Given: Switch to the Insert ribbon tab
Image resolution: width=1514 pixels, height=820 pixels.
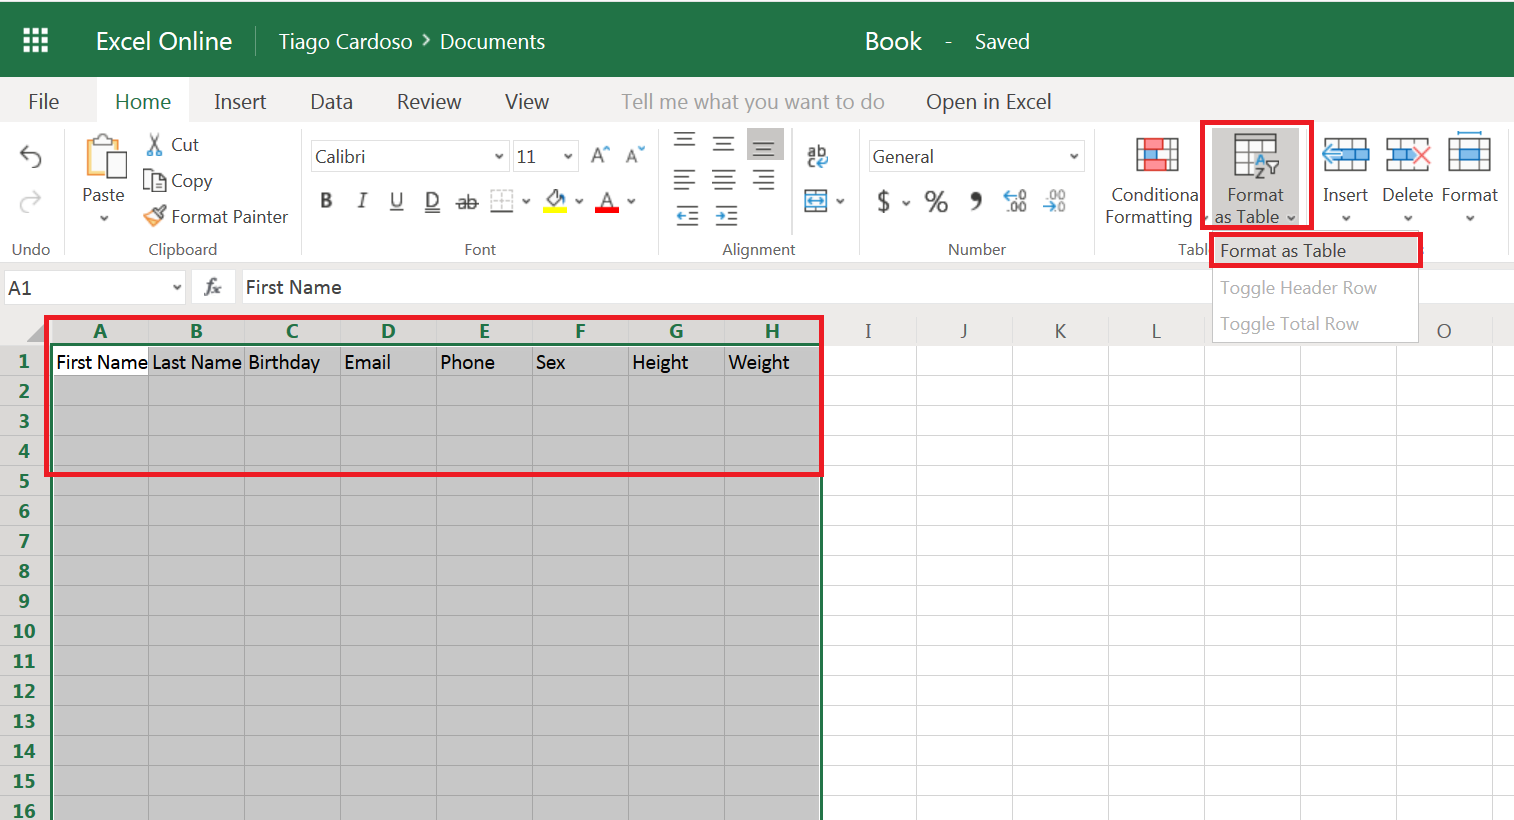Looking at the screenshot, I should coord(240,102).
